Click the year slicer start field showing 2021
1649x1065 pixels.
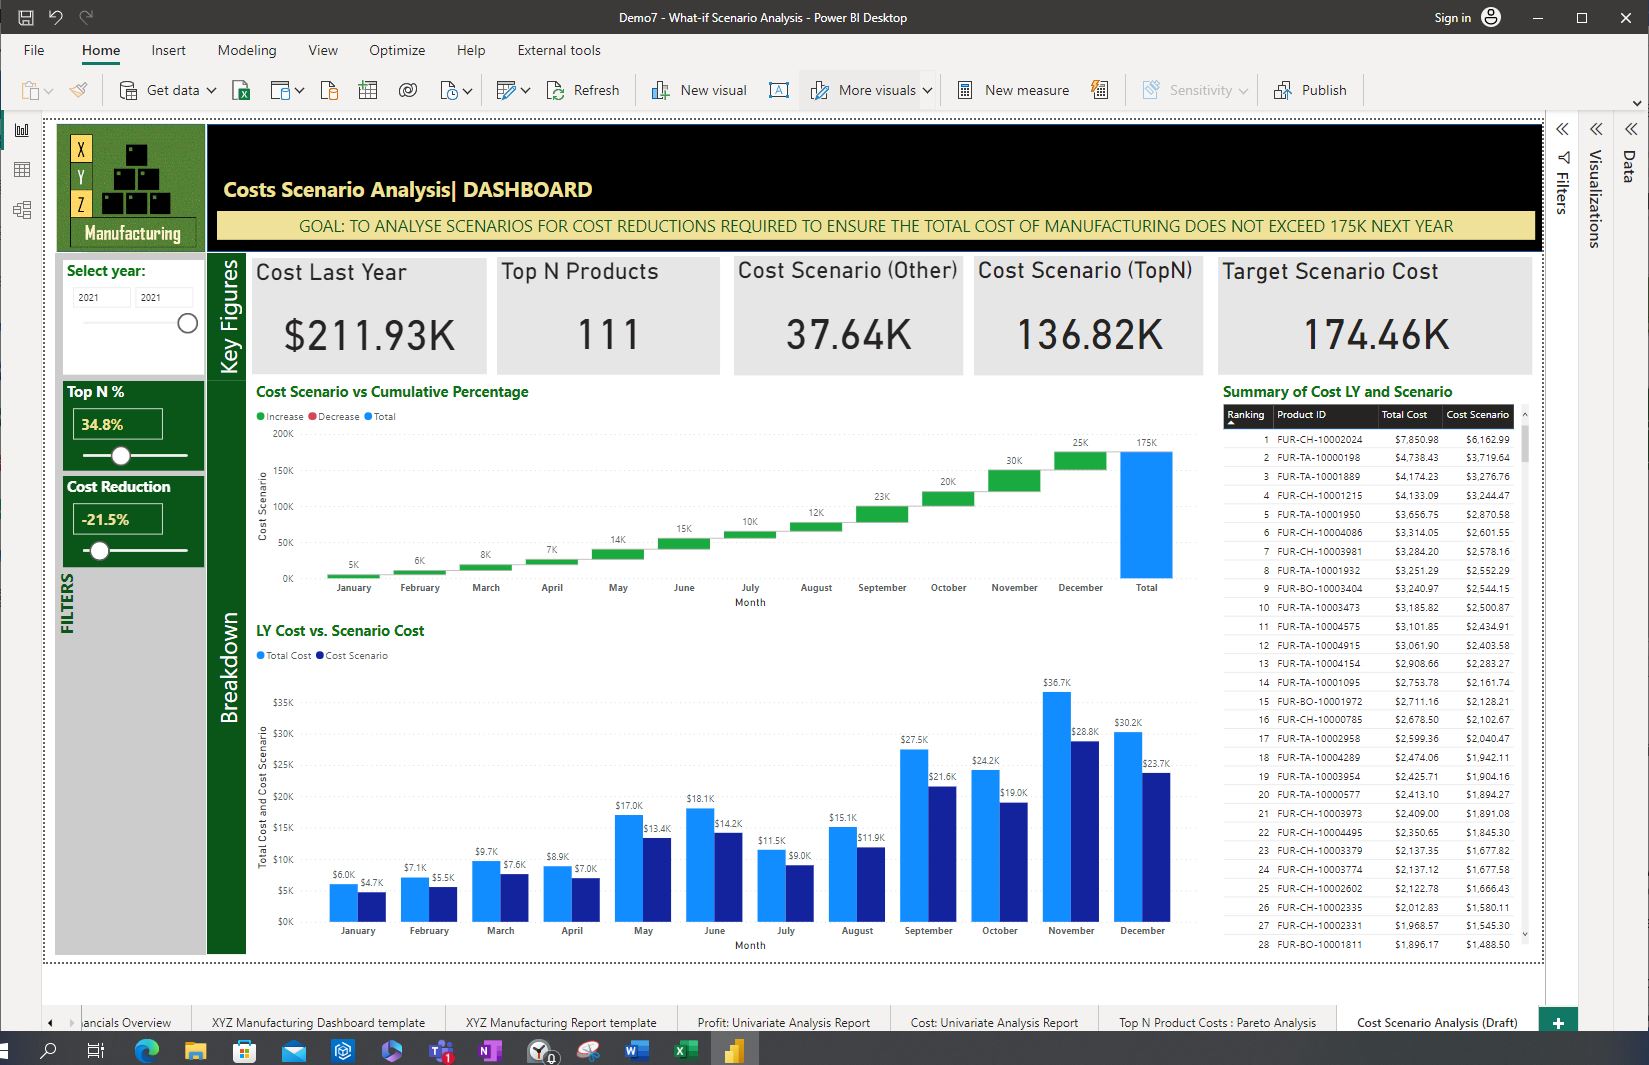point(102,297)
